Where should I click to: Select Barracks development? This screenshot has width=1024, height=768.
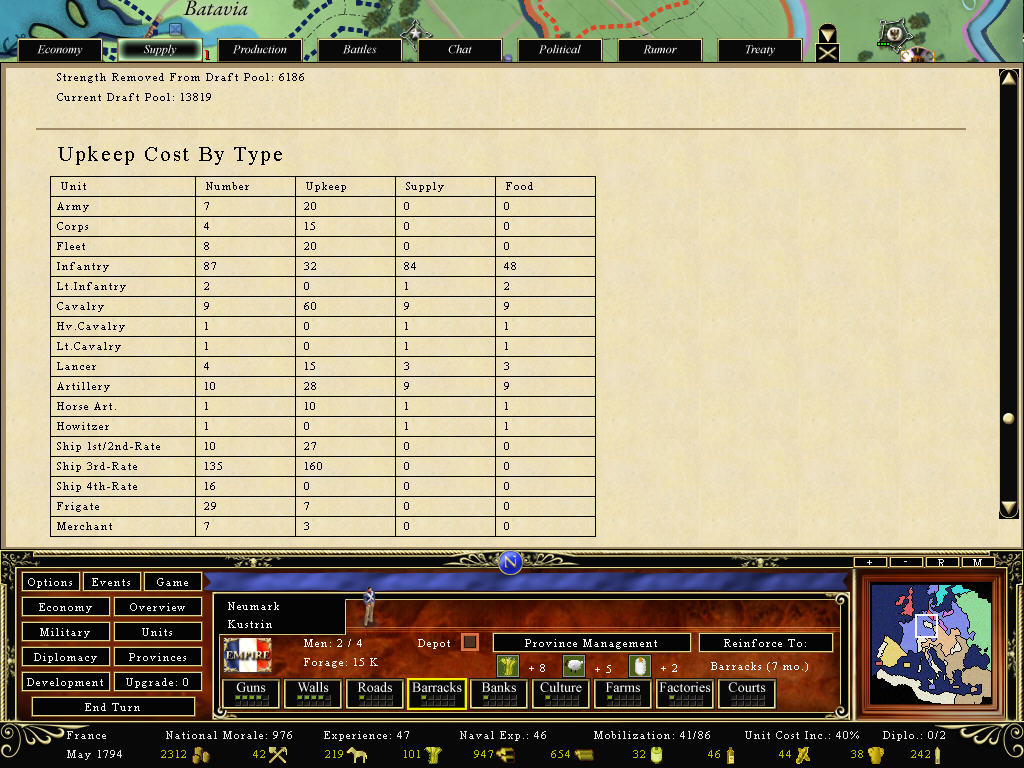tap(436, 694)
